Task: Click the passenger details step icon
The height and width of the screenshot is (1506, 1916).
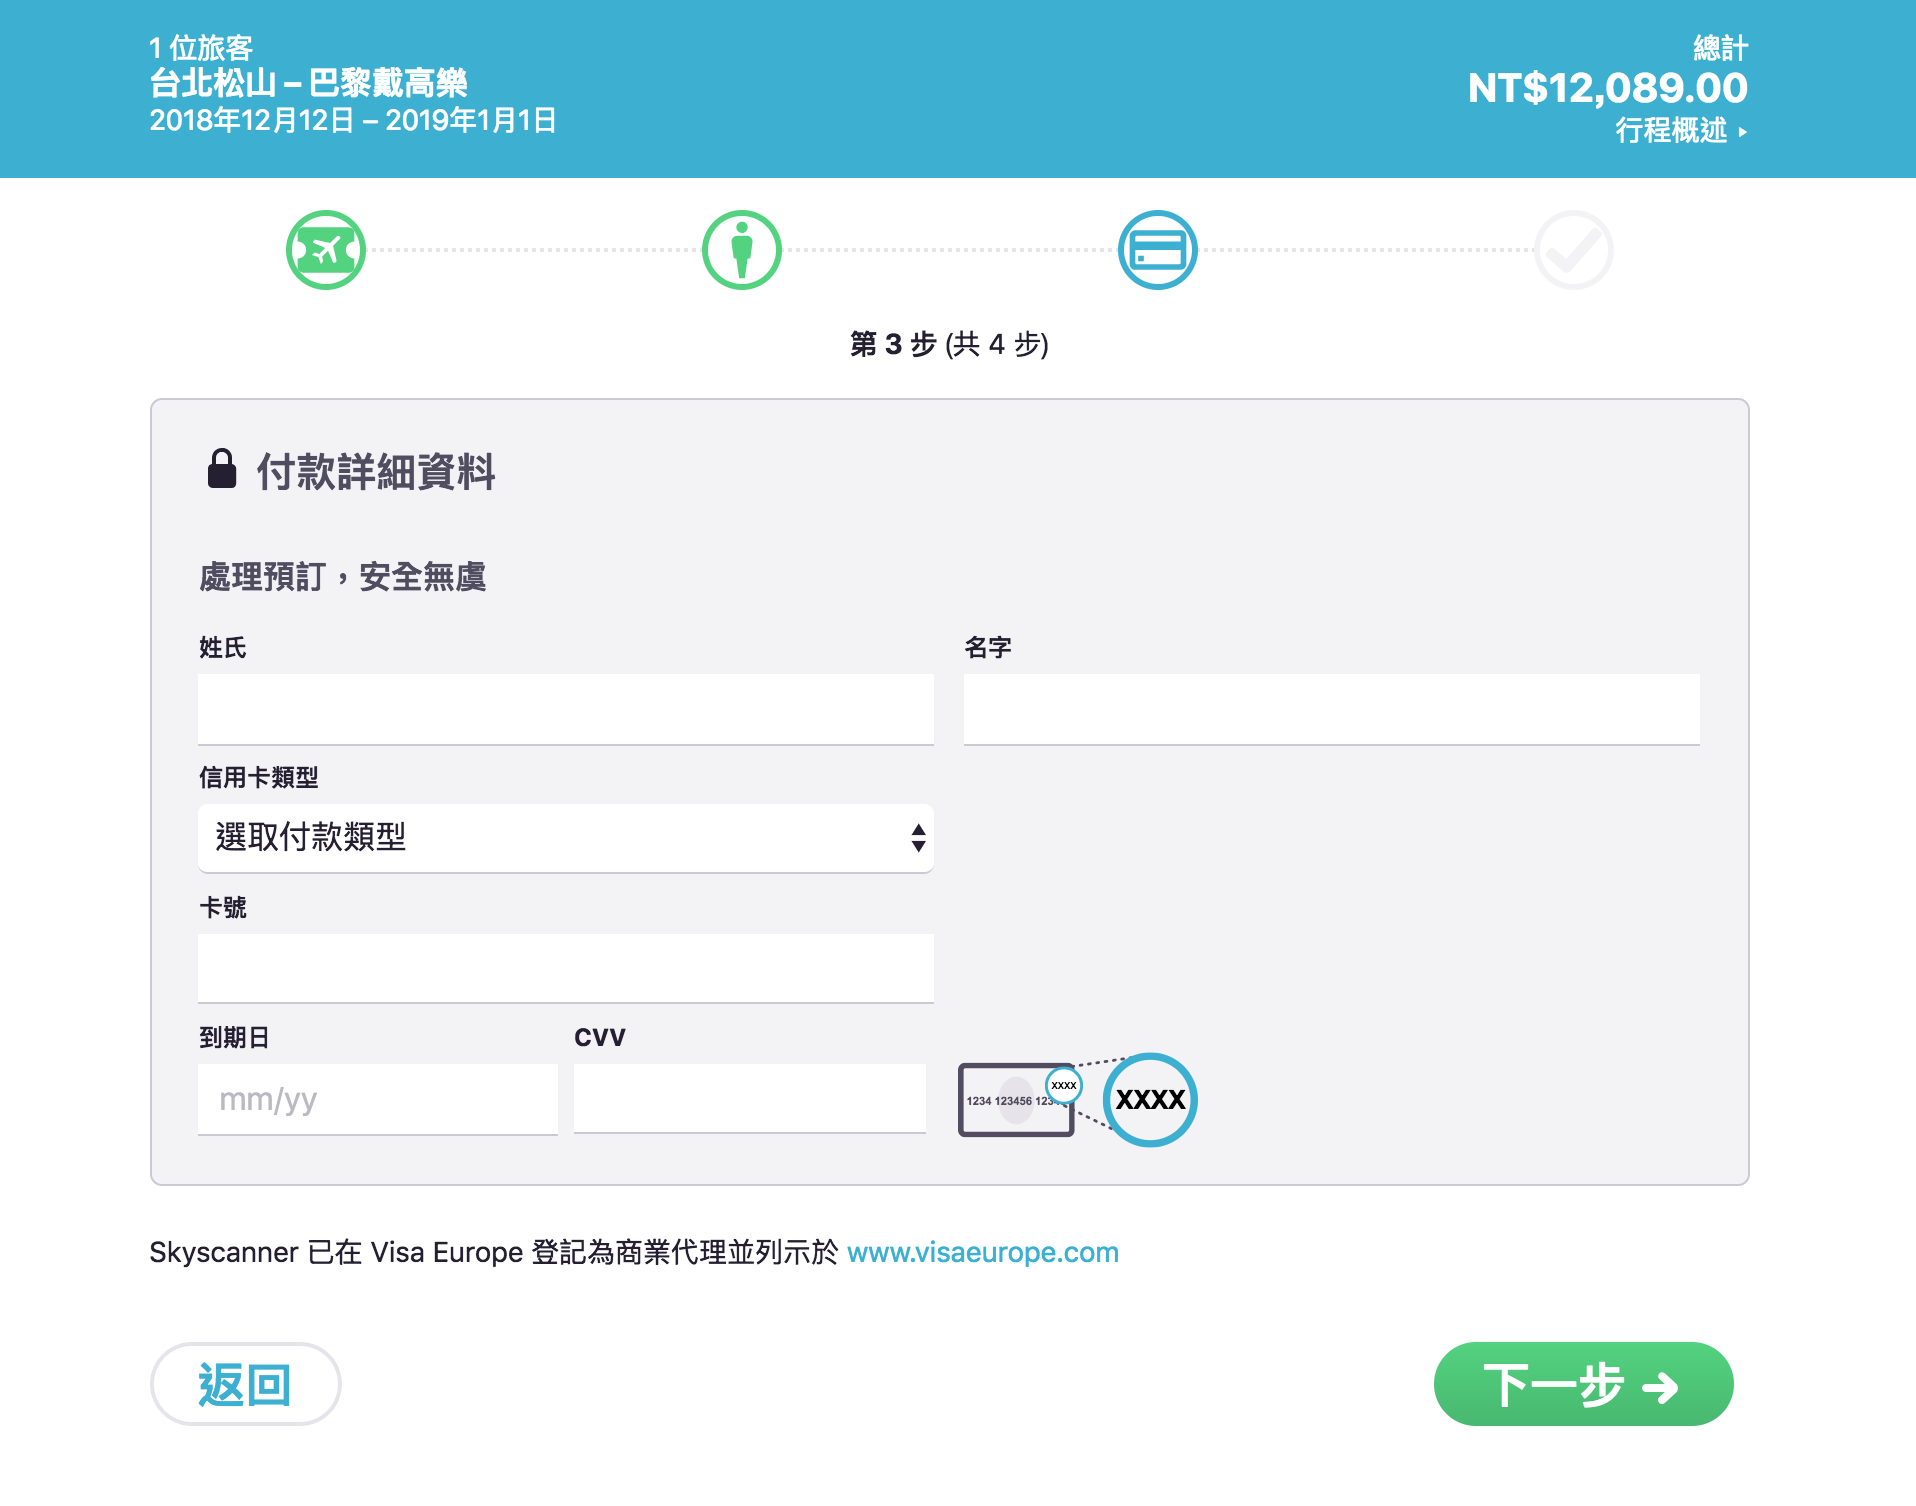Action: point(742,250)
